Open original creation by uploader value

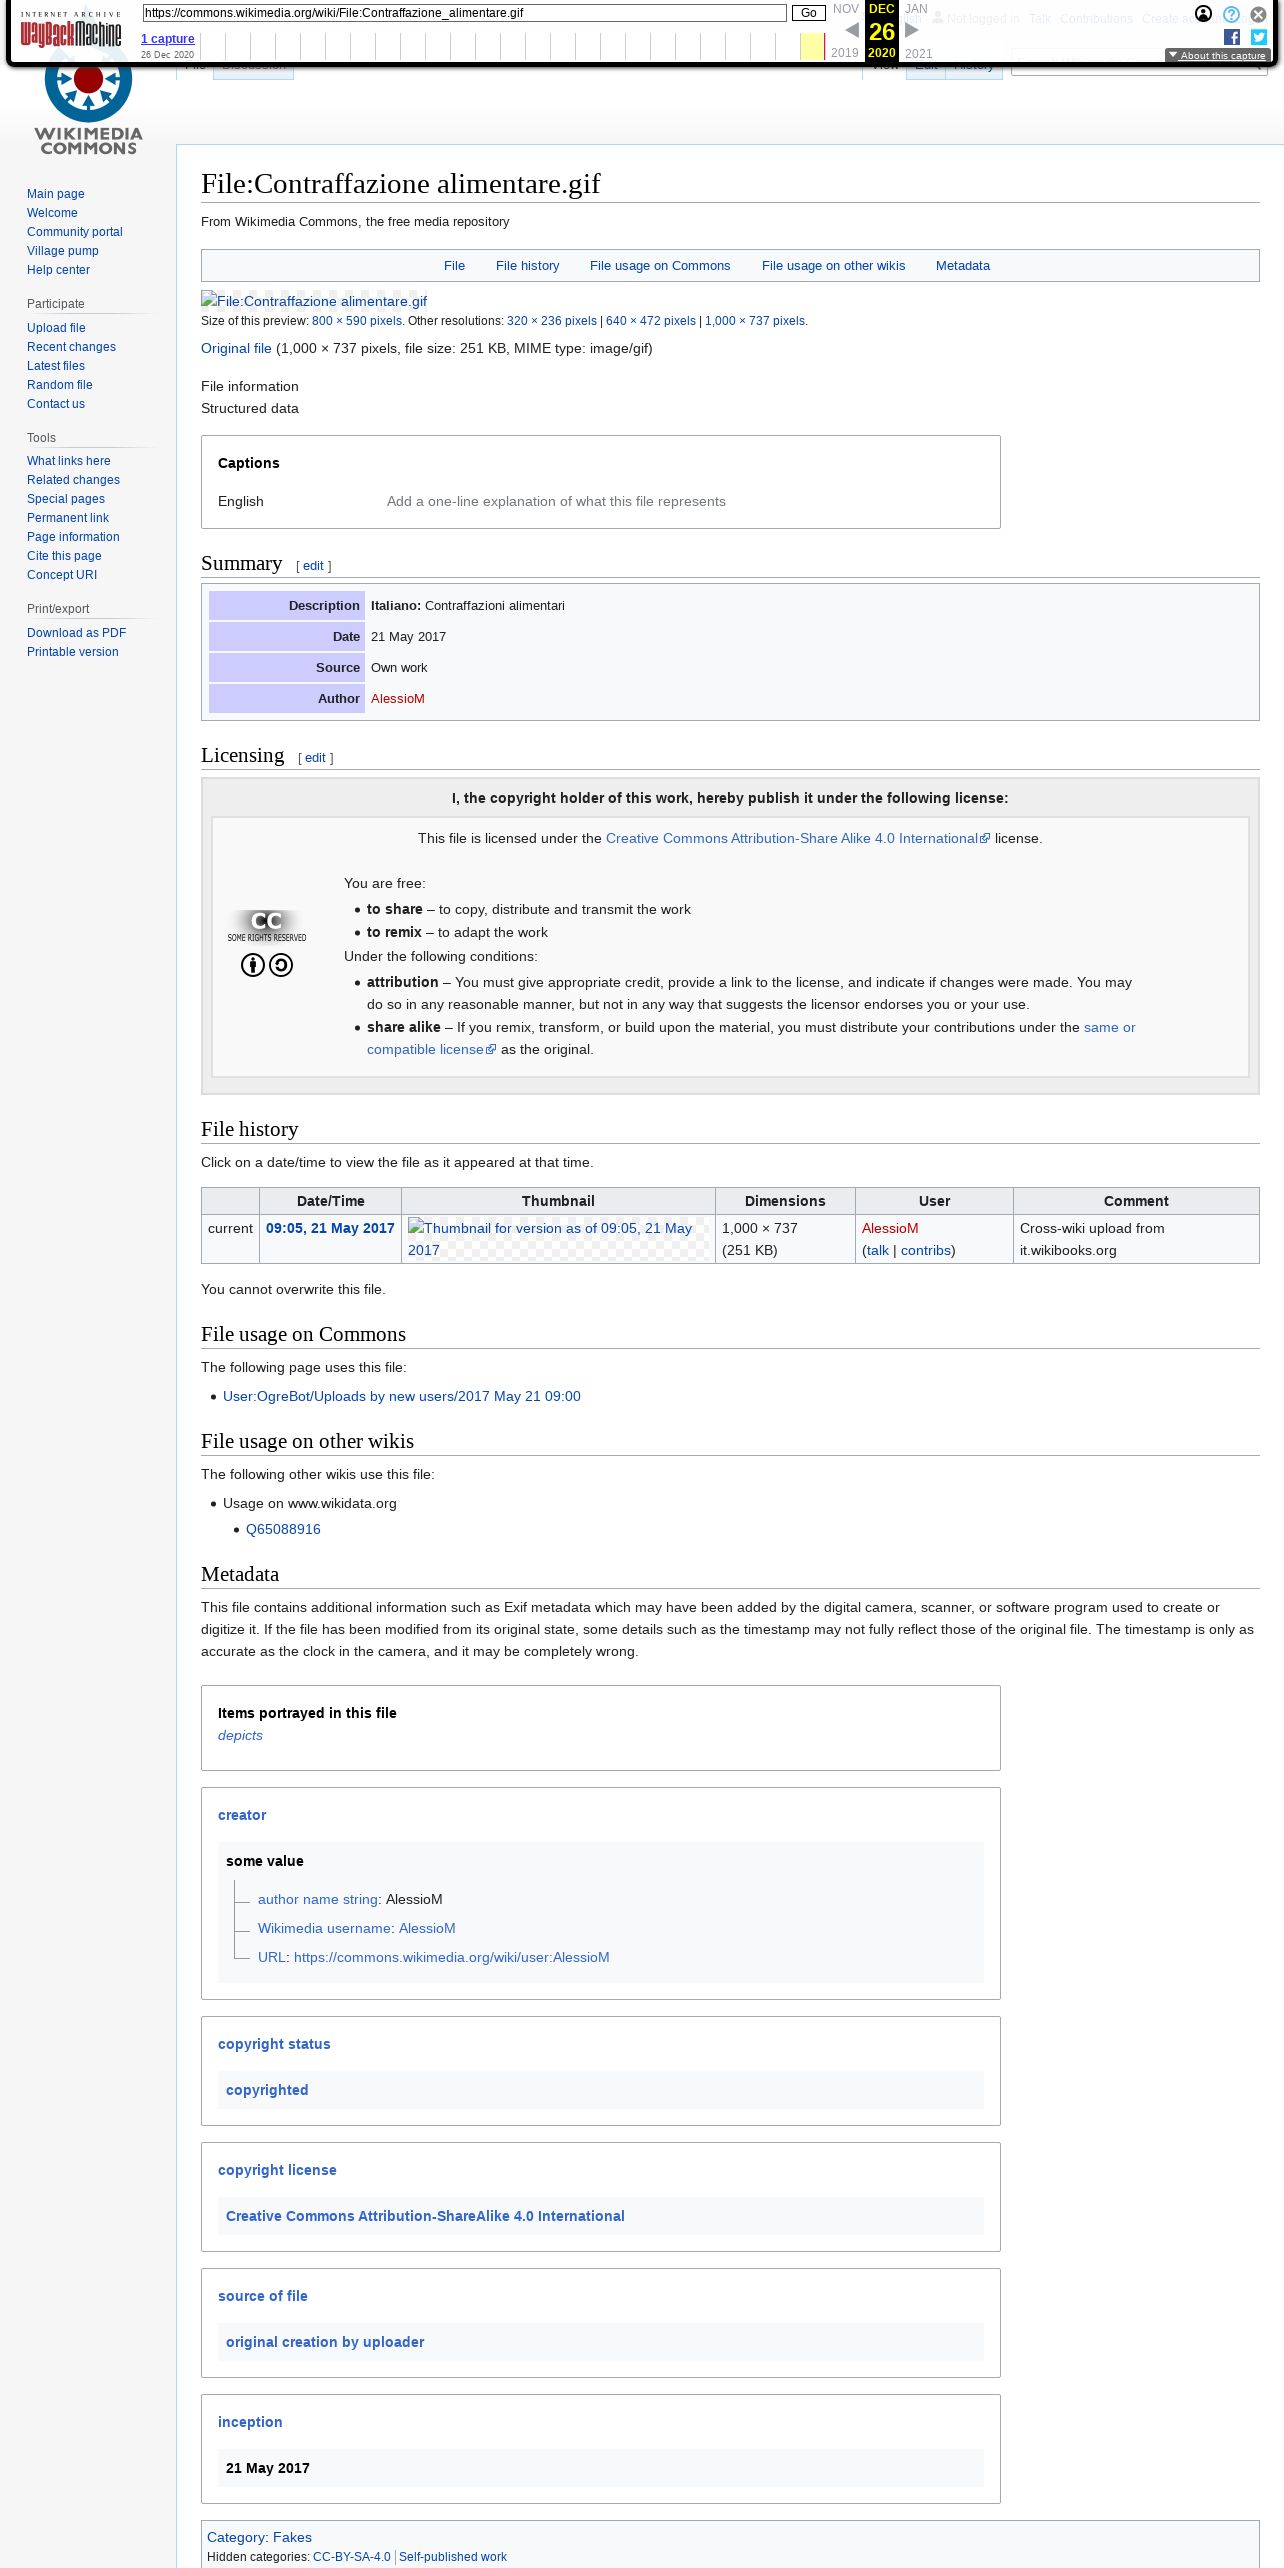(x=325, y=2343)
